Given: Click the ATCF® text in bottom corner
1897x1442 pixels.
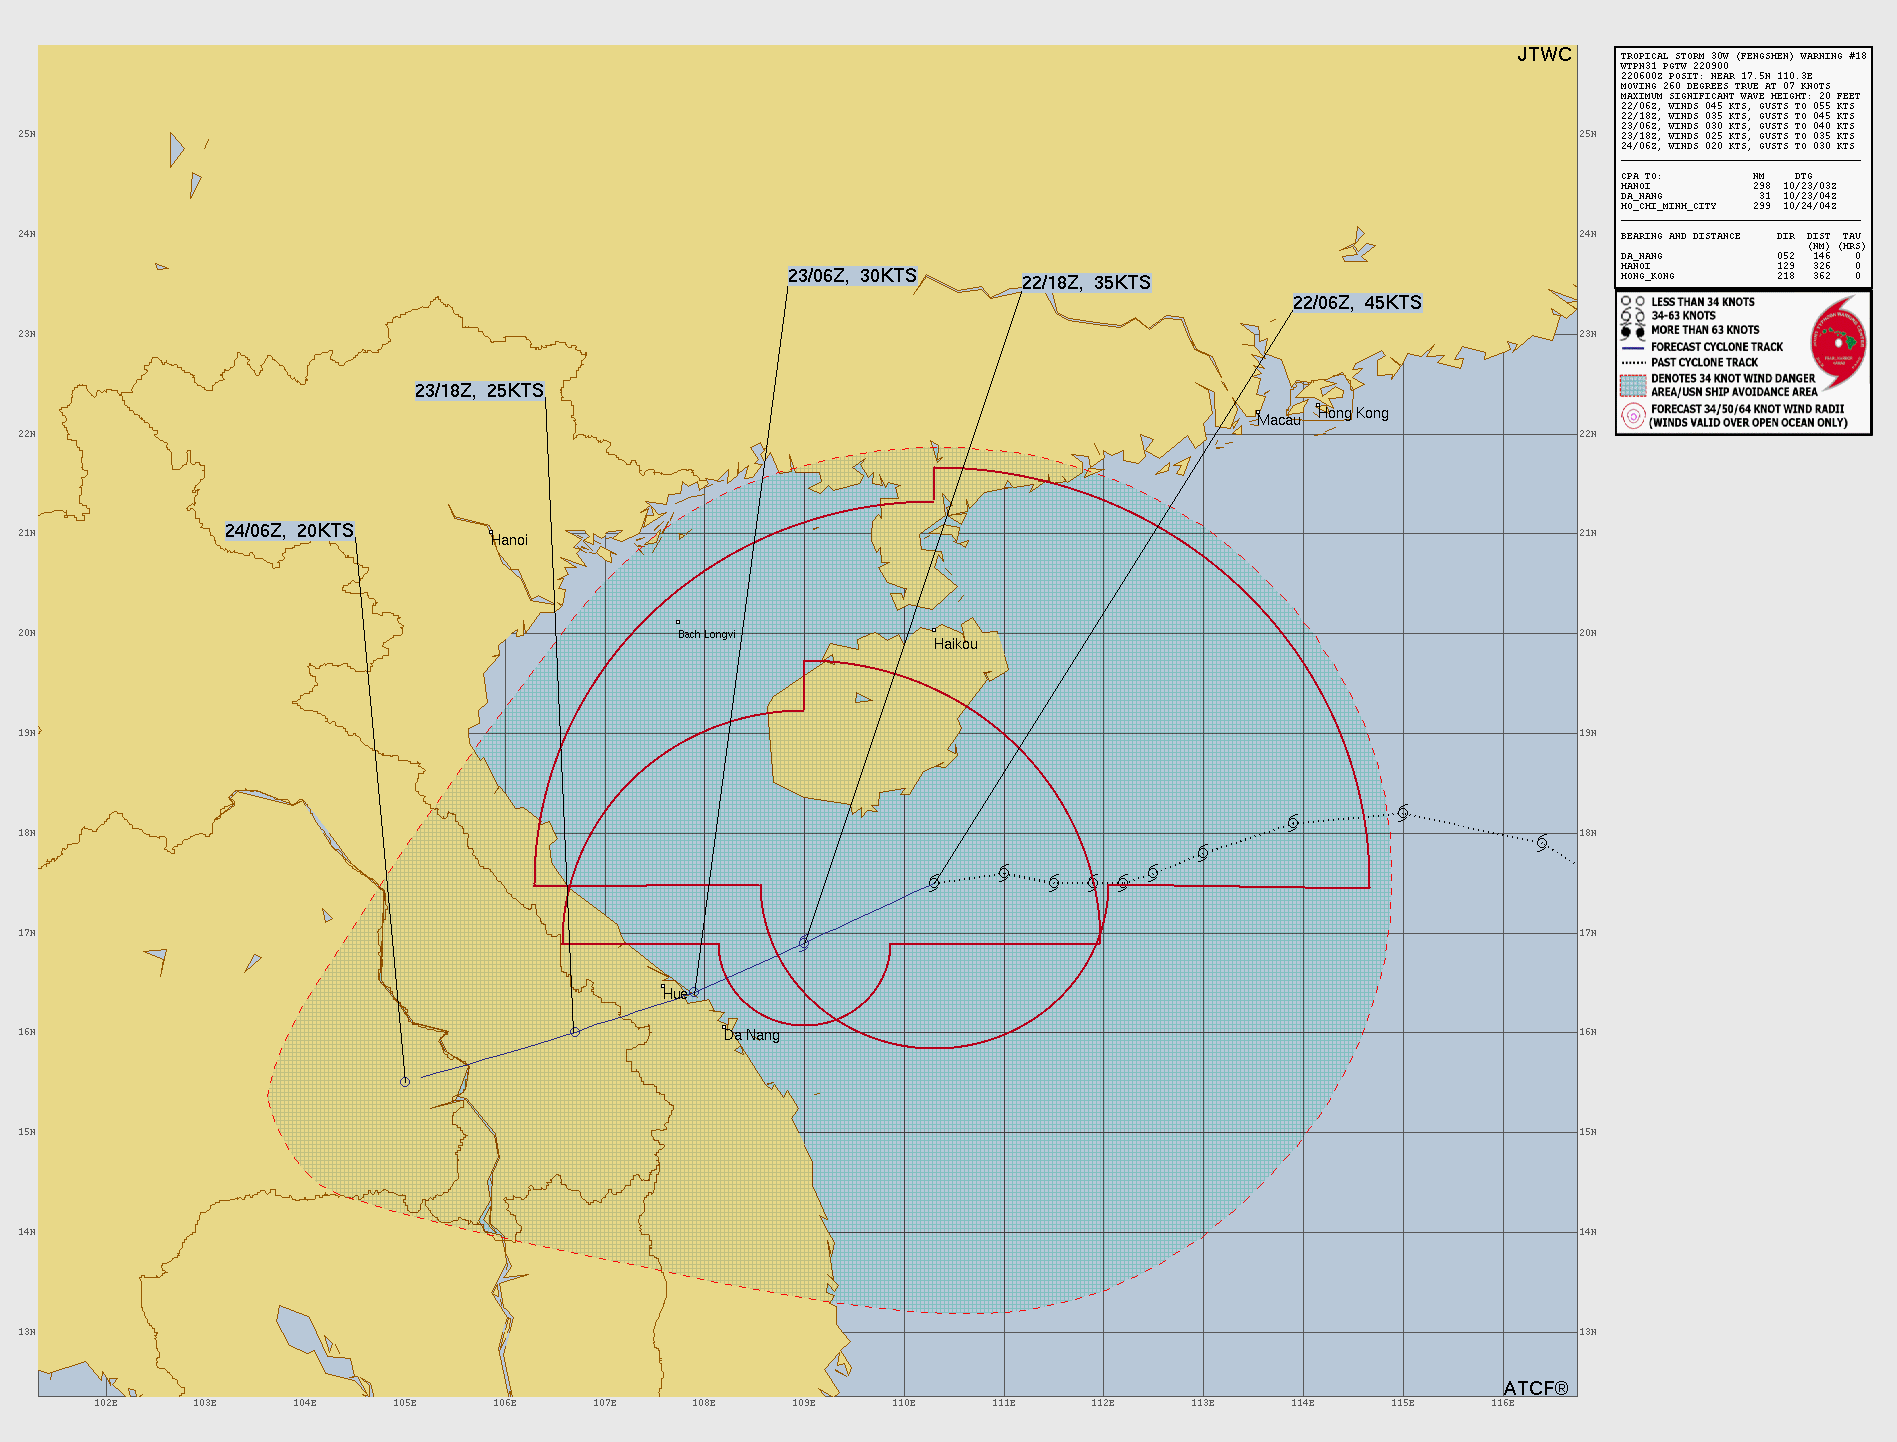Looking at the screenshot, I should pos(1535,1388).
